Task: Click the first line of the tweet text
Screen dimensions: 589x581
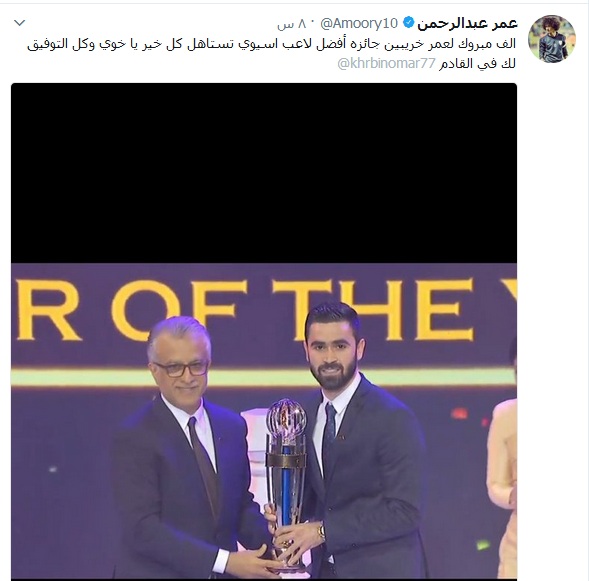Action: click(x=271, y=44)
